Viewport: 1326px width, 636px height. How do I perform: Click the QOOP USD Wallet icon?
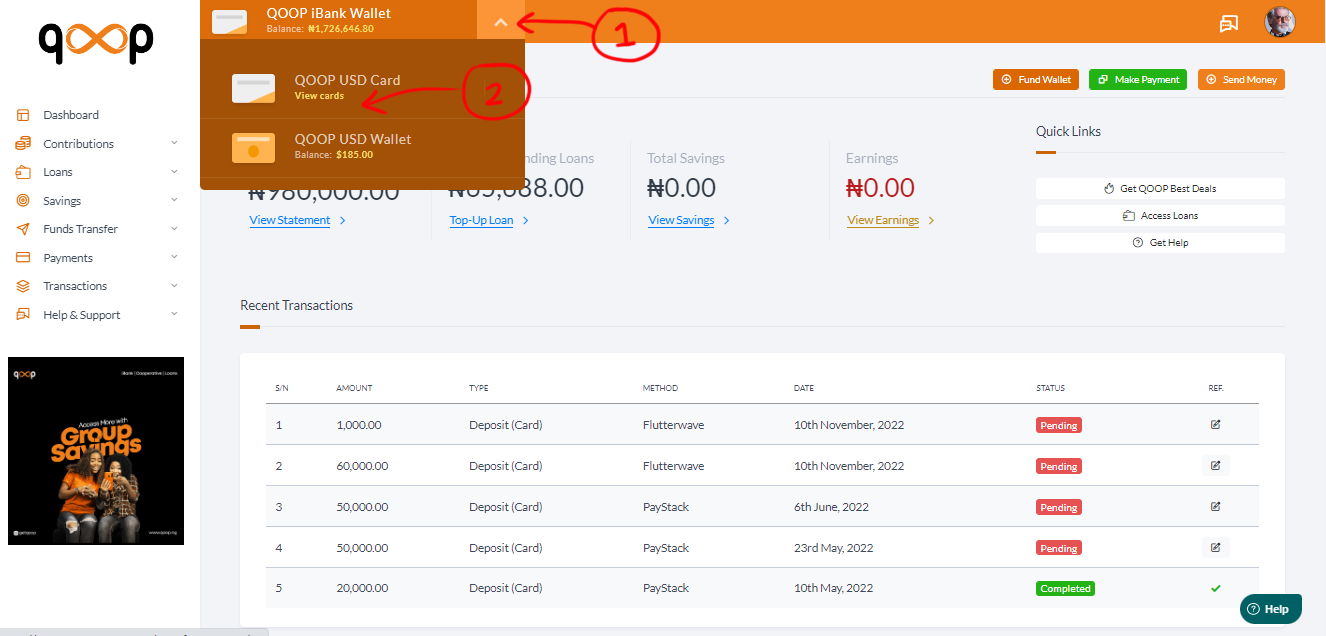point(253,147)
